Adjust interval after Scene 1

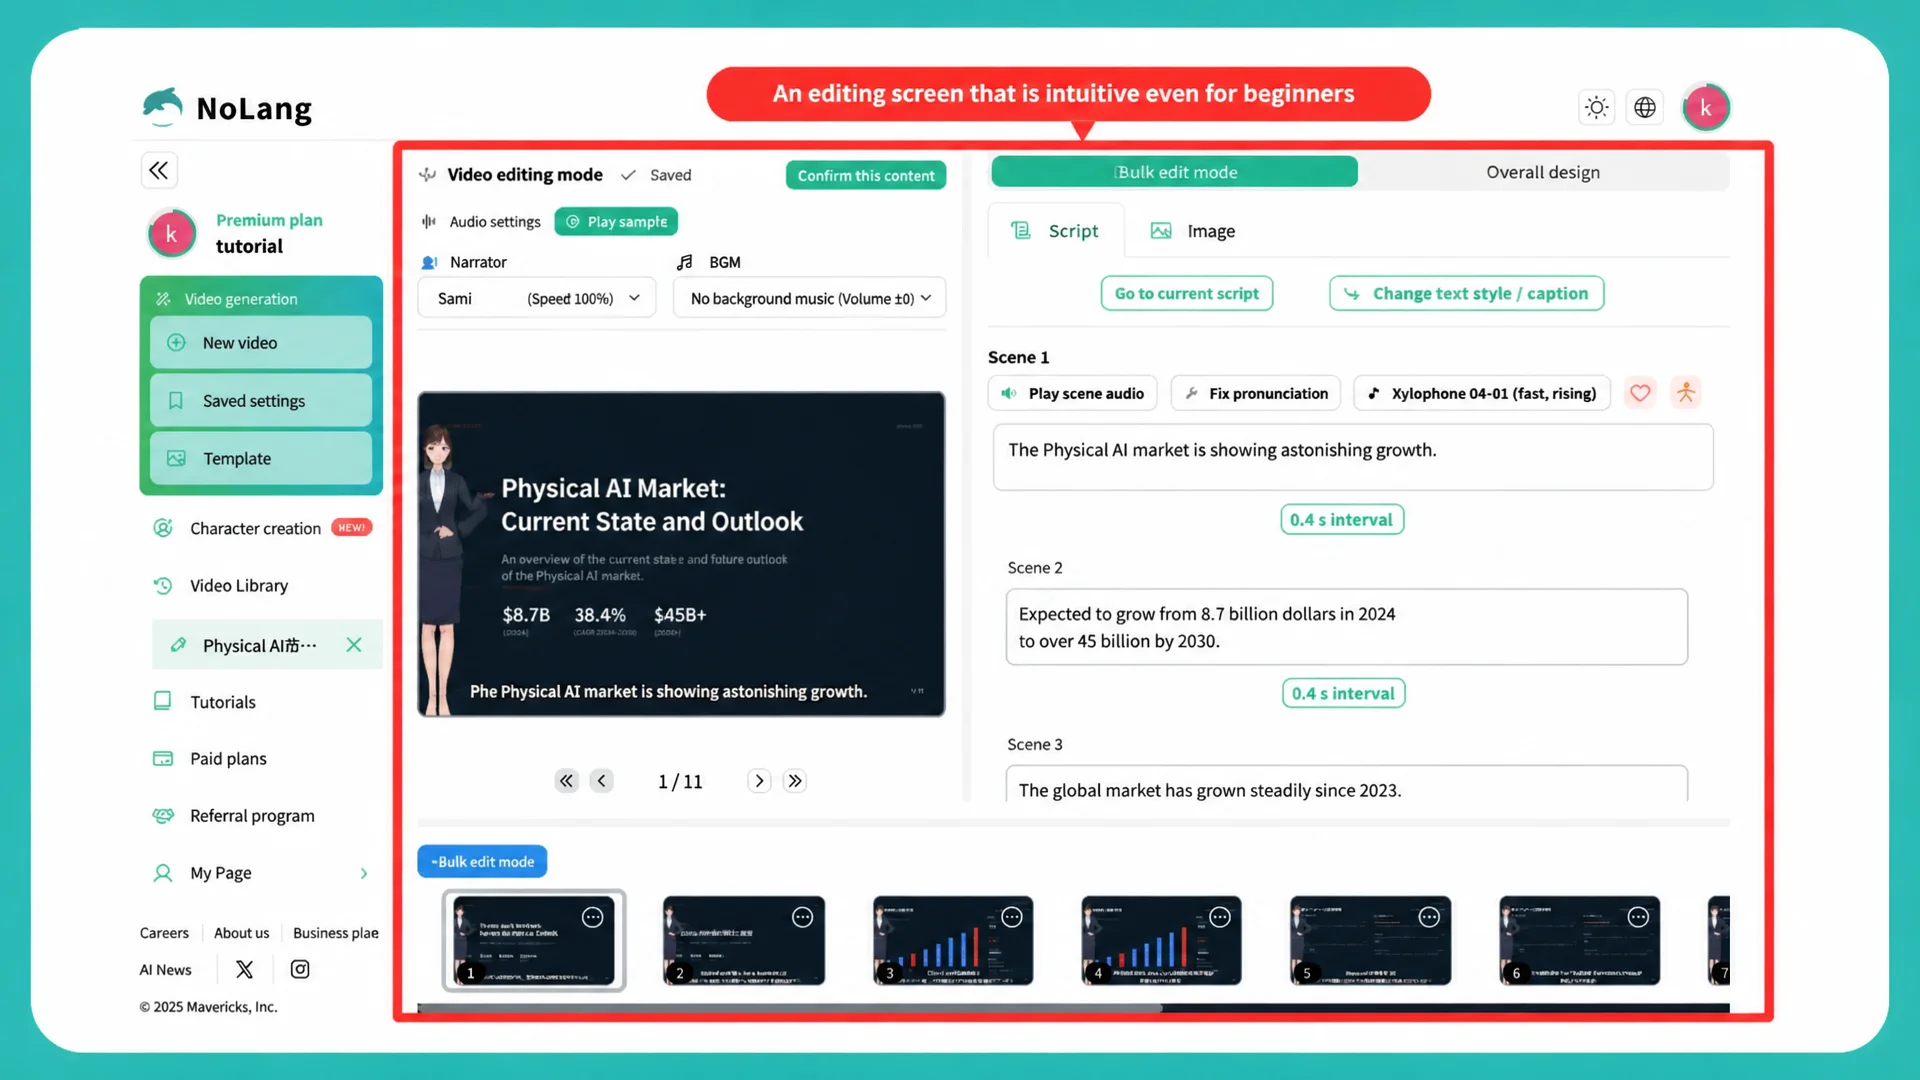[x=1342, y=520]
